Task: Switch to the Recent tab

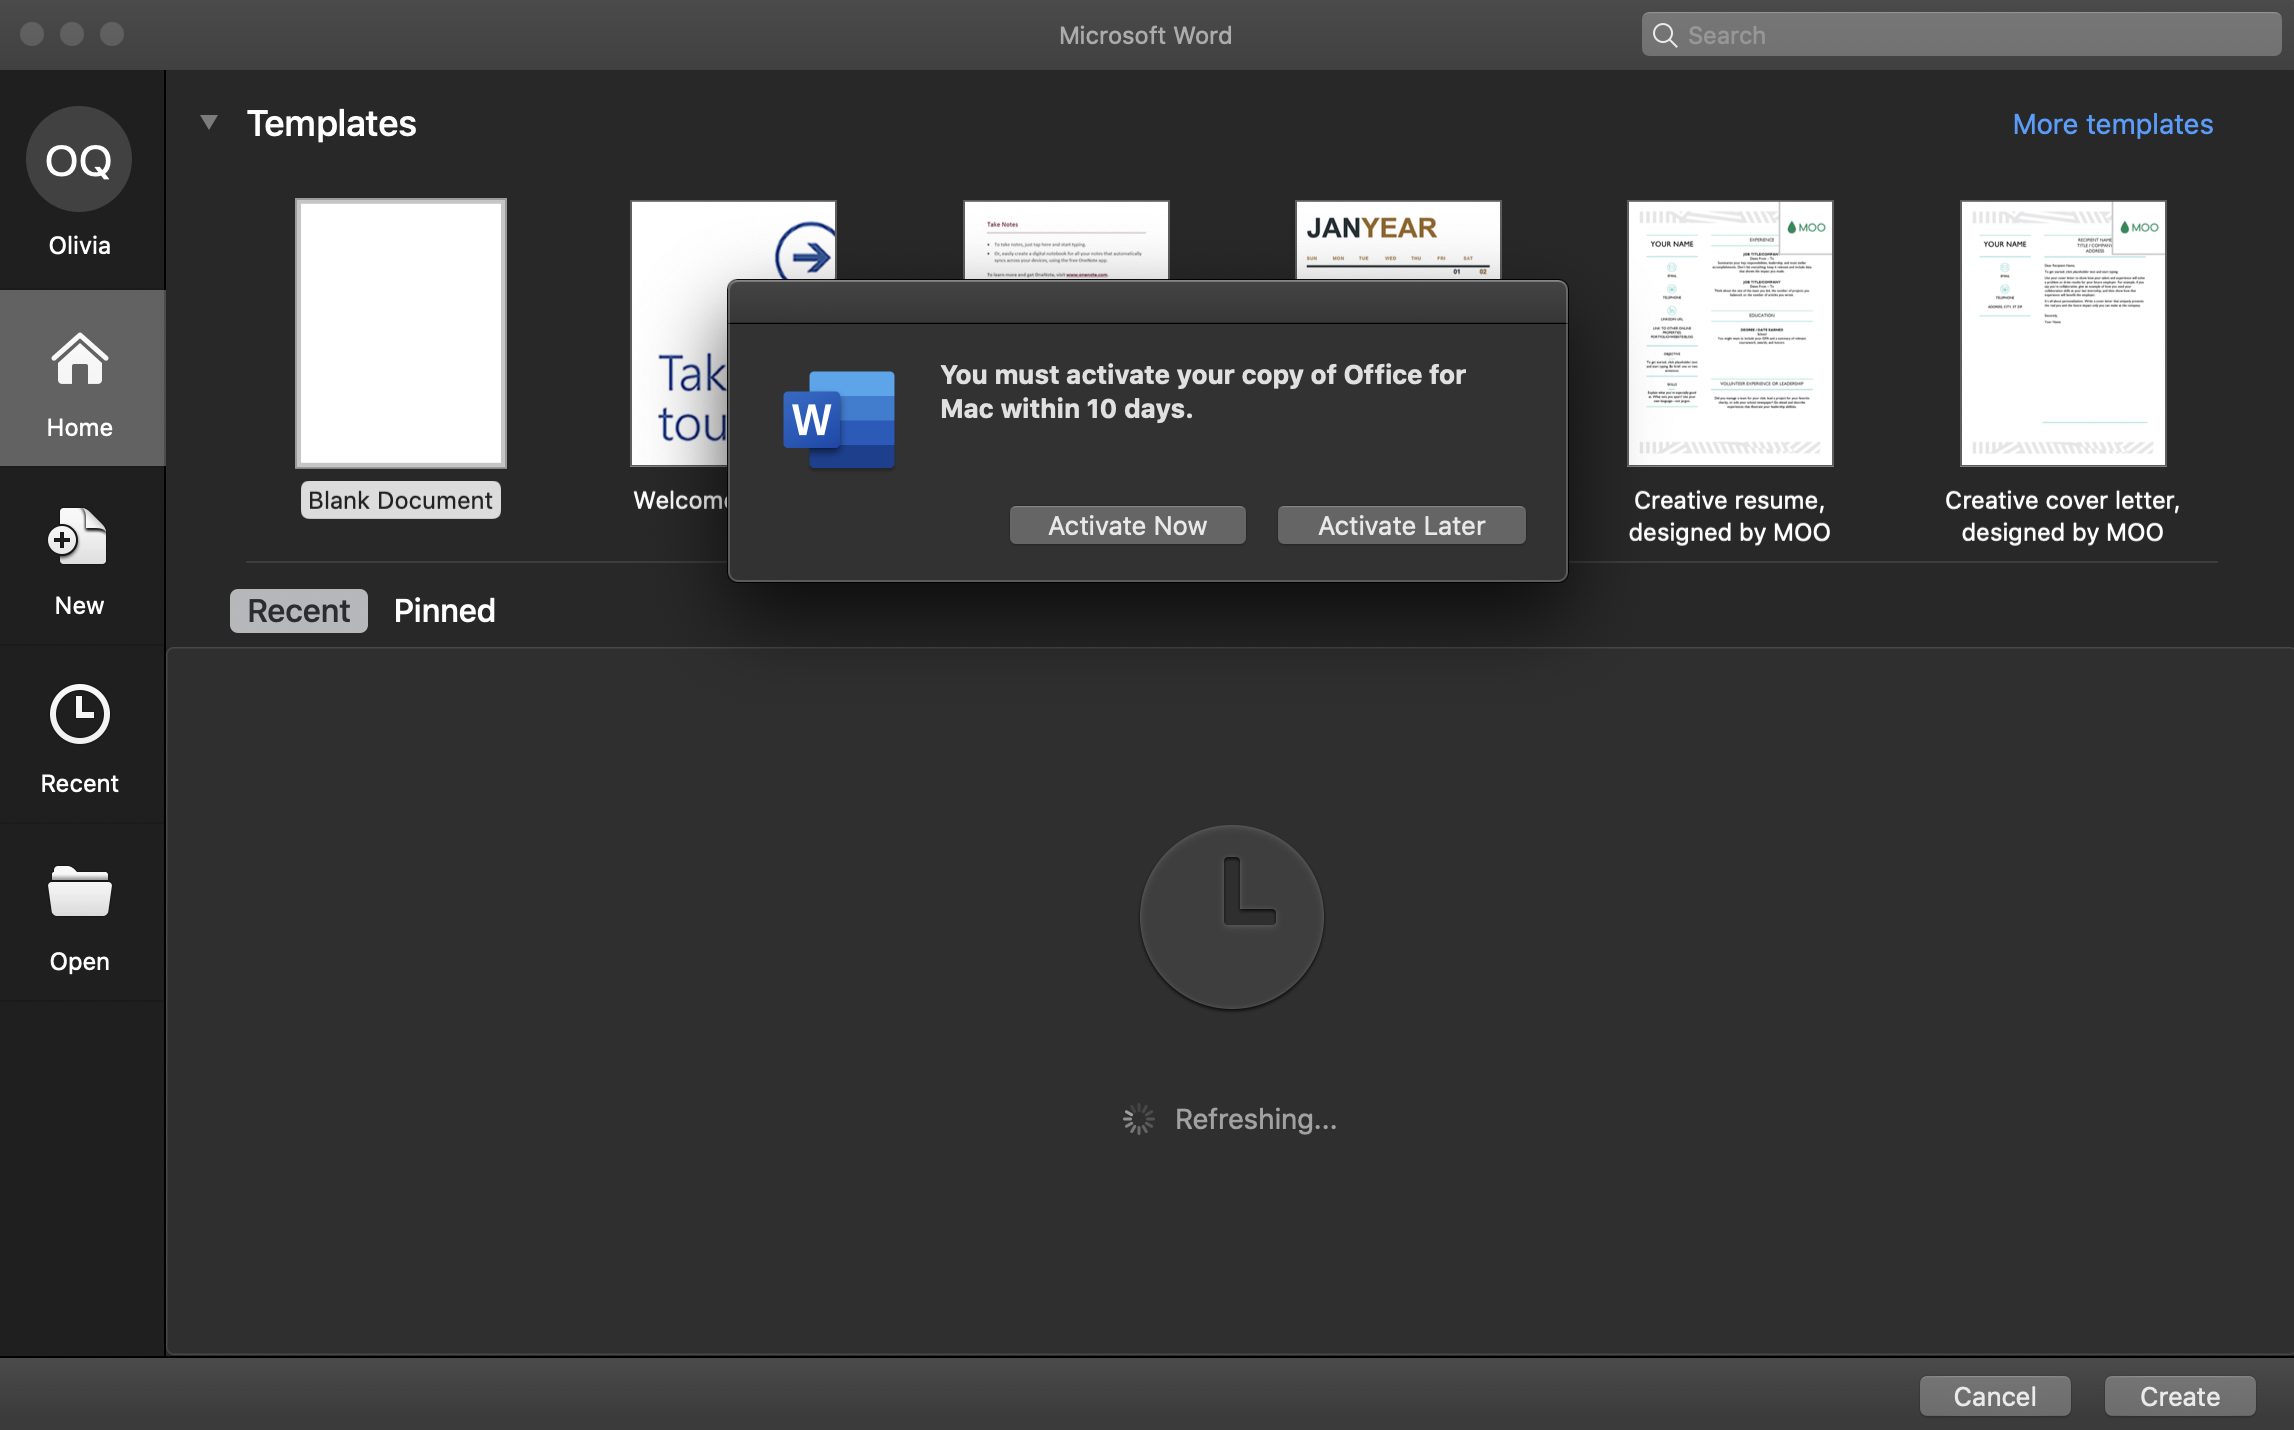Action: tap(299, 610)
